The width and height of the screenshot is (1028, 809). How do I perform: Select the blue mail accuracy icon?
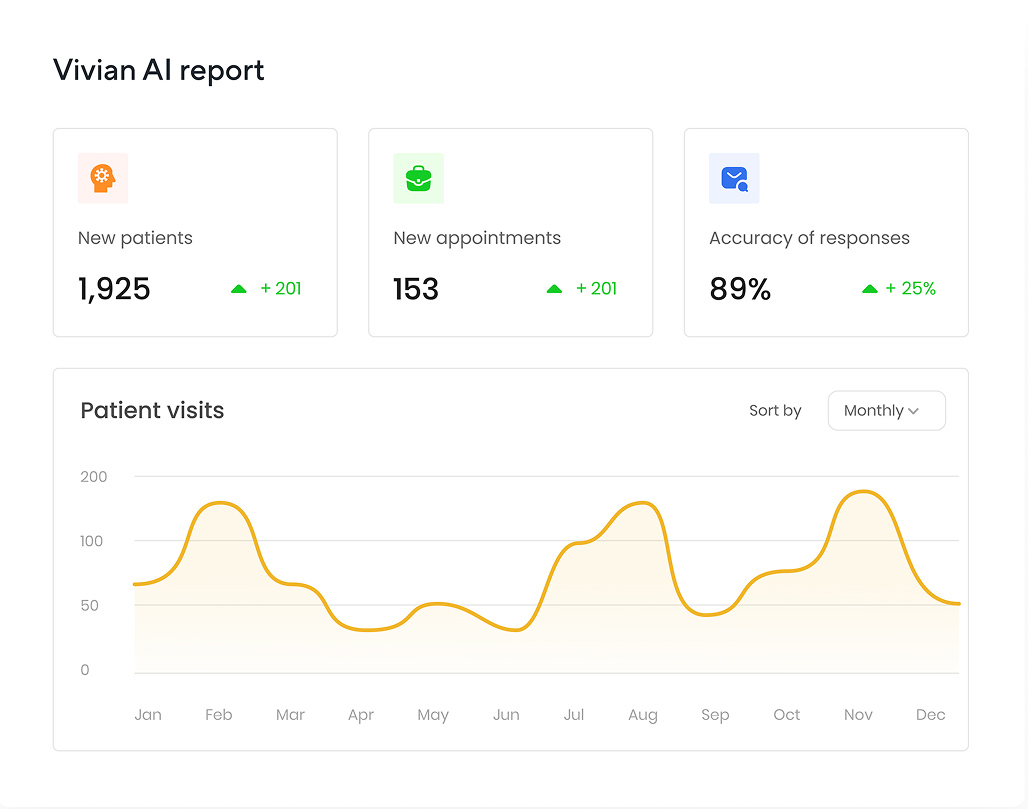734,178
